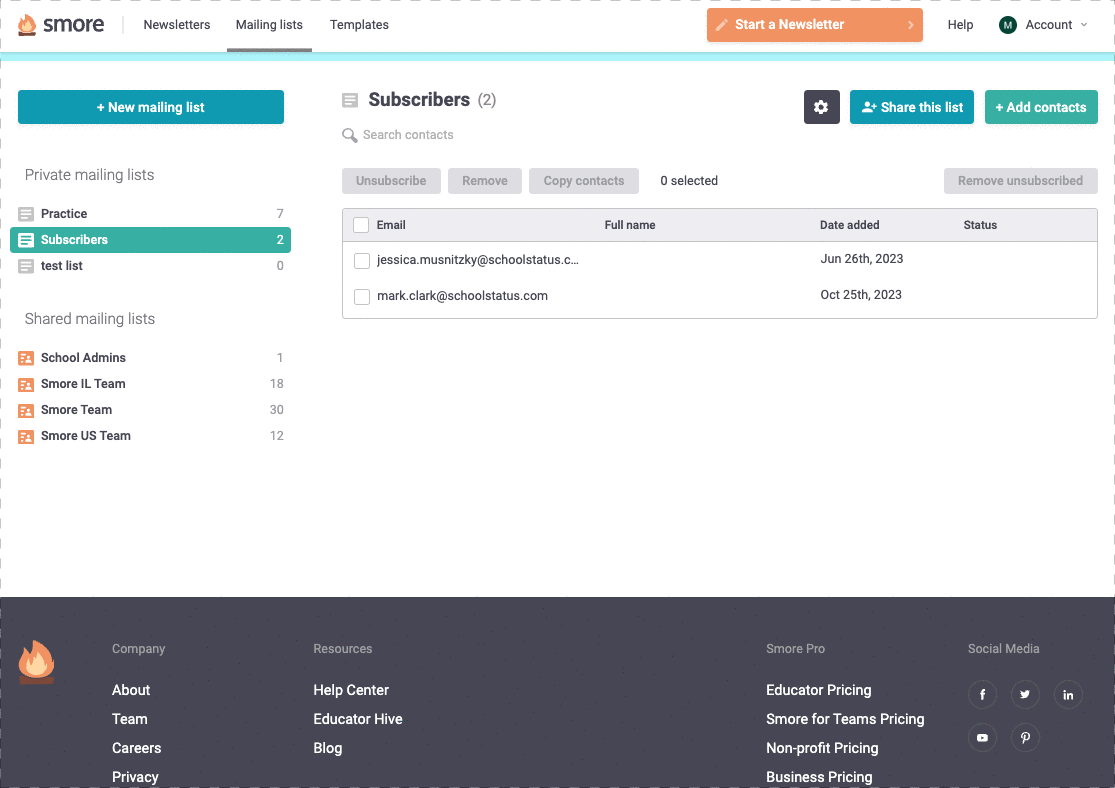Click the Smore IL Team shared list icon
This screenshot has width=1115, height=788.
coord(26,384)
